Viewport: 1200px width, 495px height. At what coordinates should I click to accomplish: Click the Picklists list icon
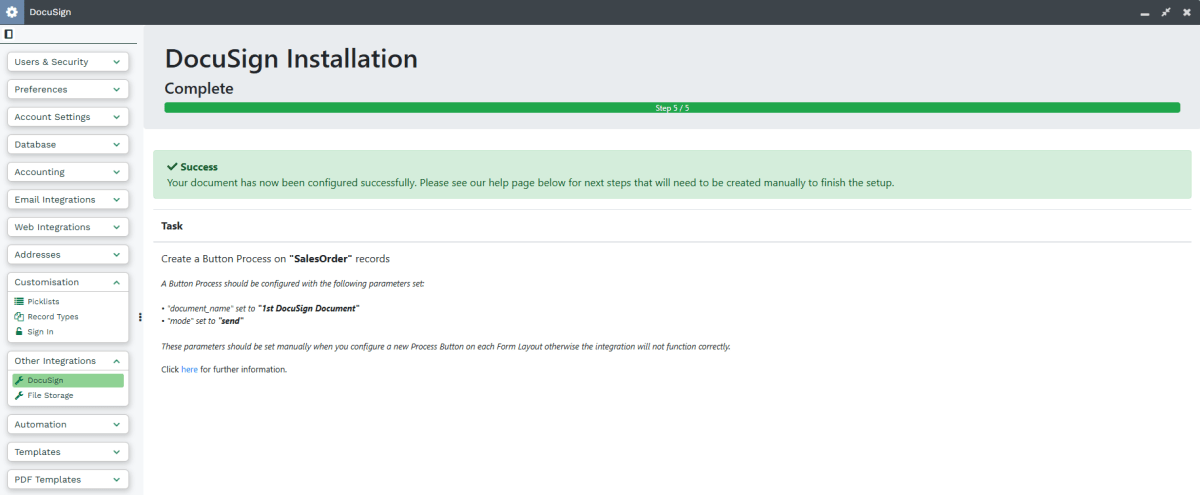(x=19, y=301)
